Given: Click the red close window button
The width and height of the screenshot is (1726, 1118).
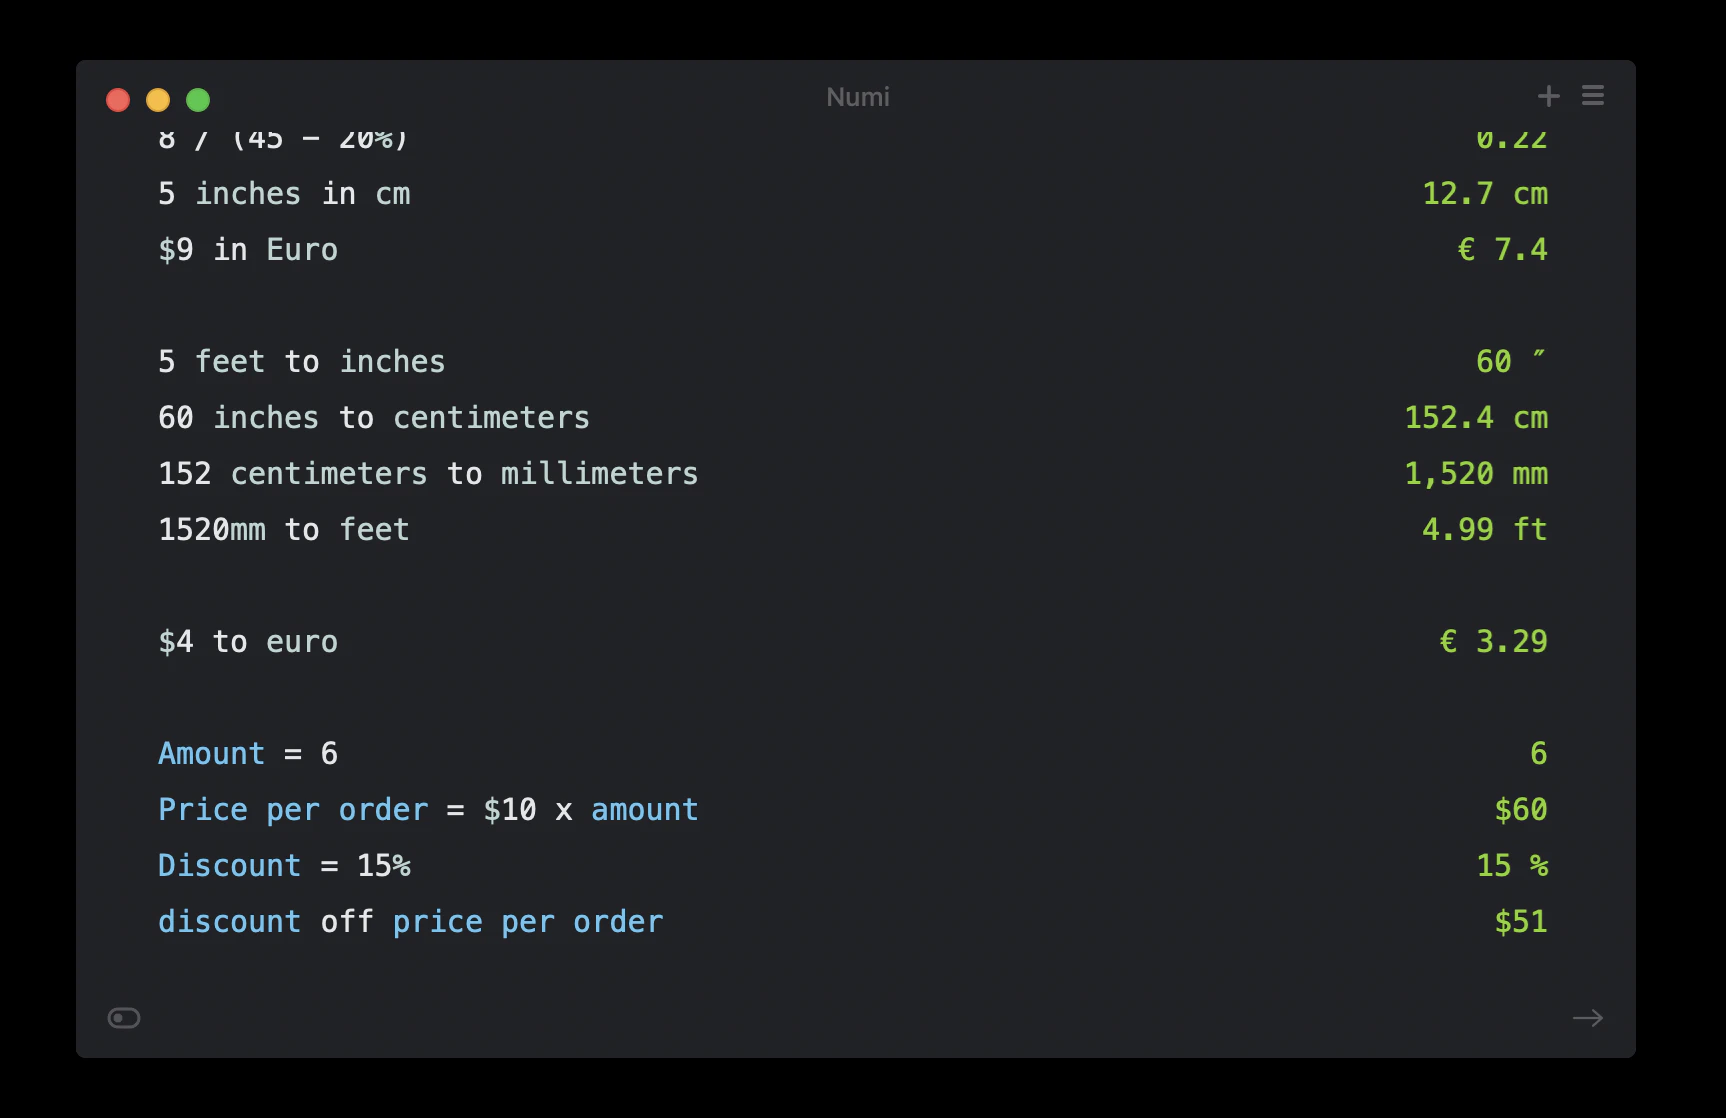Looking at the screenshot, I should 118,100.
